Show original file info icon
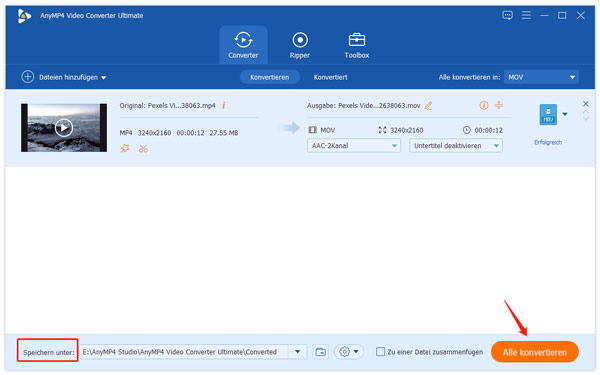This screenshot has width=600, height=375. pos(224,105)
